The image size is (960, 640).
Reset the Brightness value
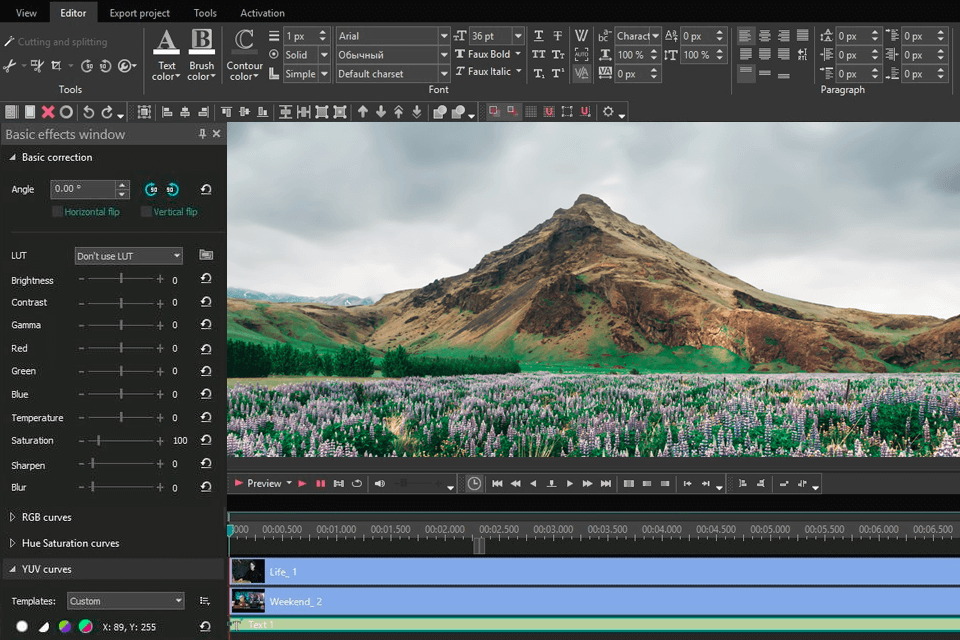point(206,280)
